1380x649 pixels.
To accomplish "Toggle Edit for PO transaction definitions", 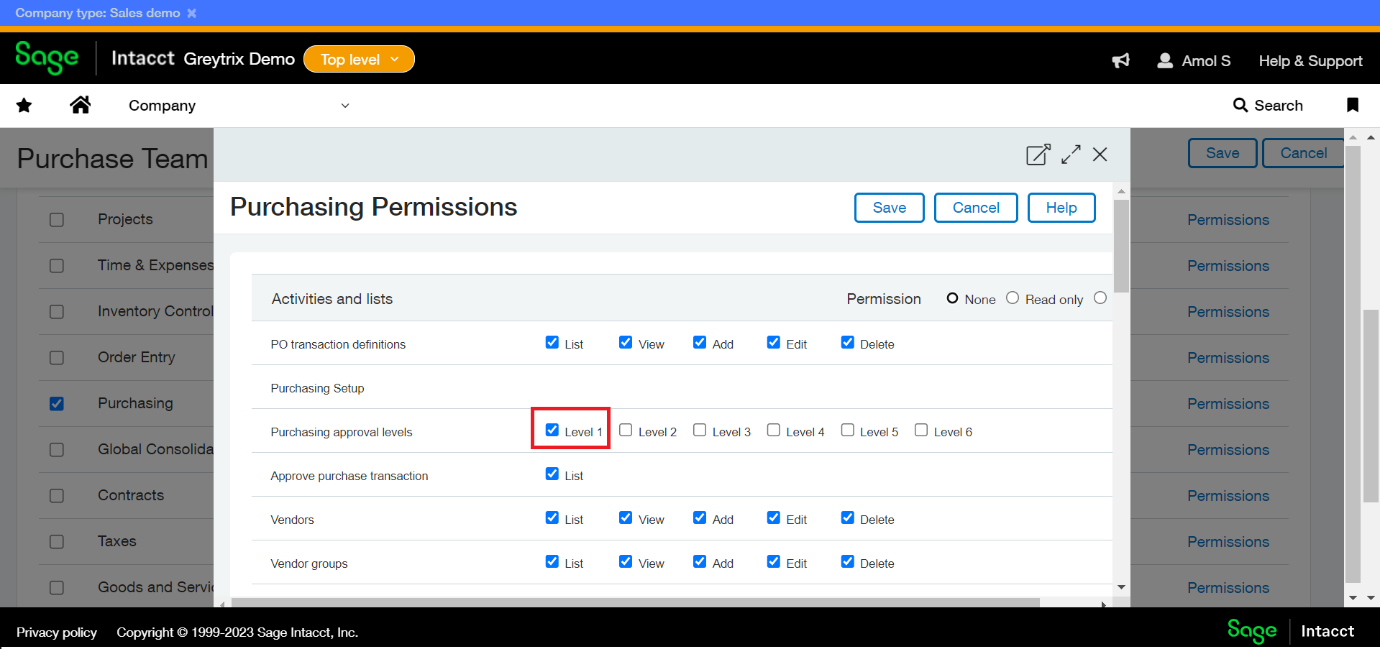I will 773,342.
